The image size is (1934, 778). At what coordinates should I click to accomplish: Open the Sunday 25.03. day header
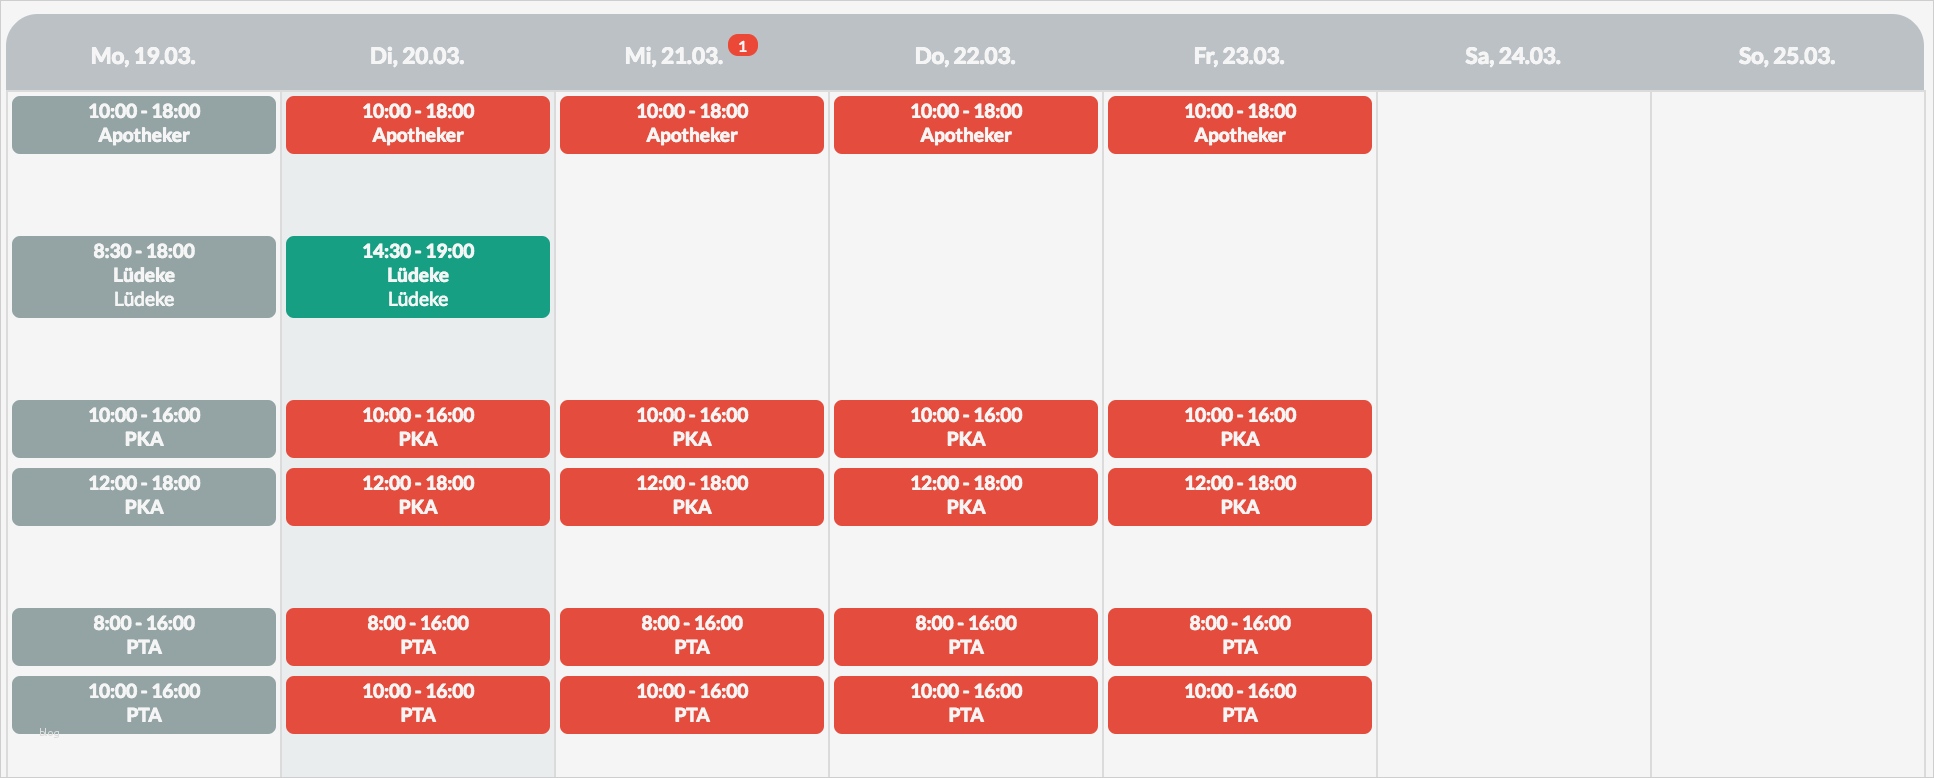(x=1786, y=56)
